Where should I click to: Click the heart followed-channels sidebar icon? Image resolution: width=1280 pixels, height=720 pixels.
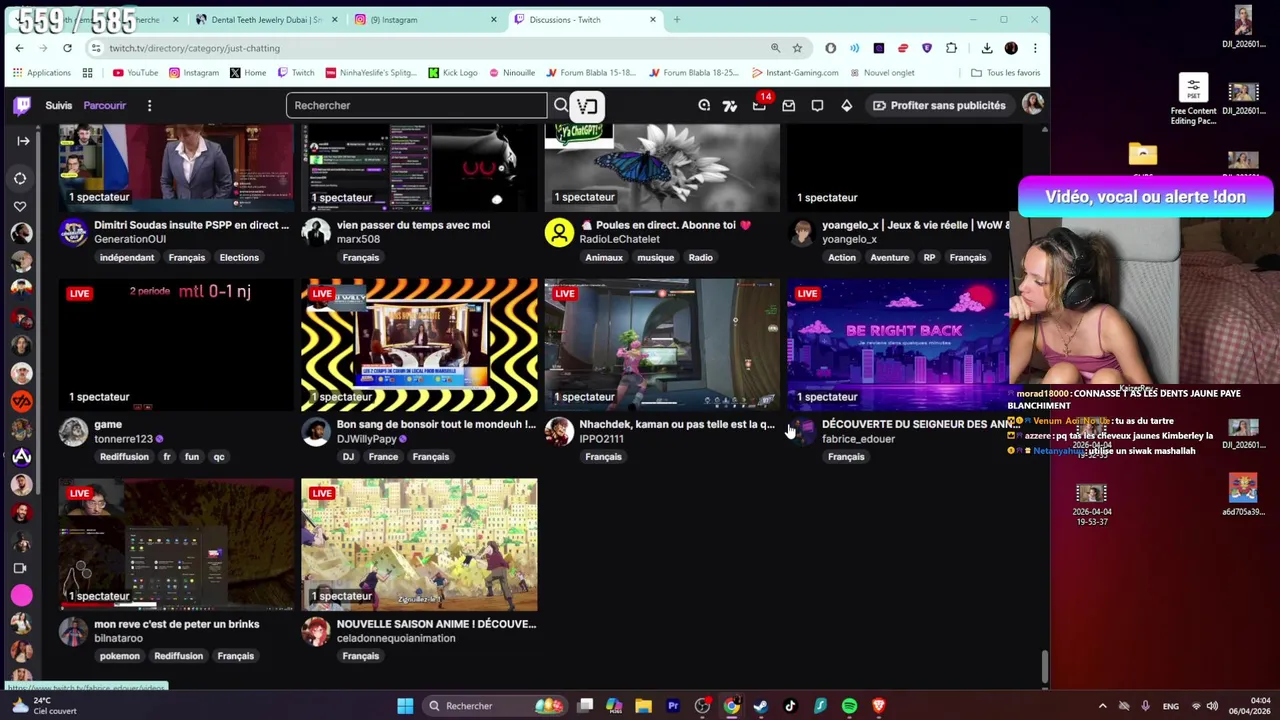(x=20, y=206)
